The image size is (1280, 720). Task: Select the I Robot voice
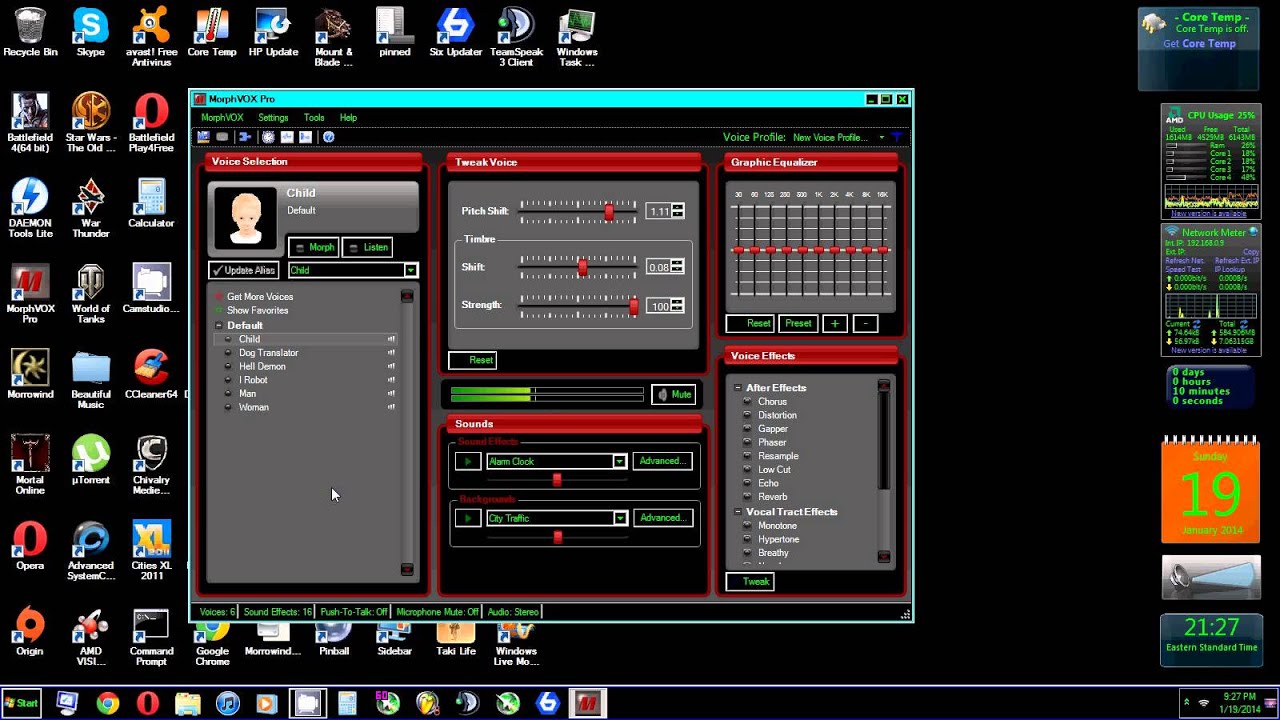[253, 380]
